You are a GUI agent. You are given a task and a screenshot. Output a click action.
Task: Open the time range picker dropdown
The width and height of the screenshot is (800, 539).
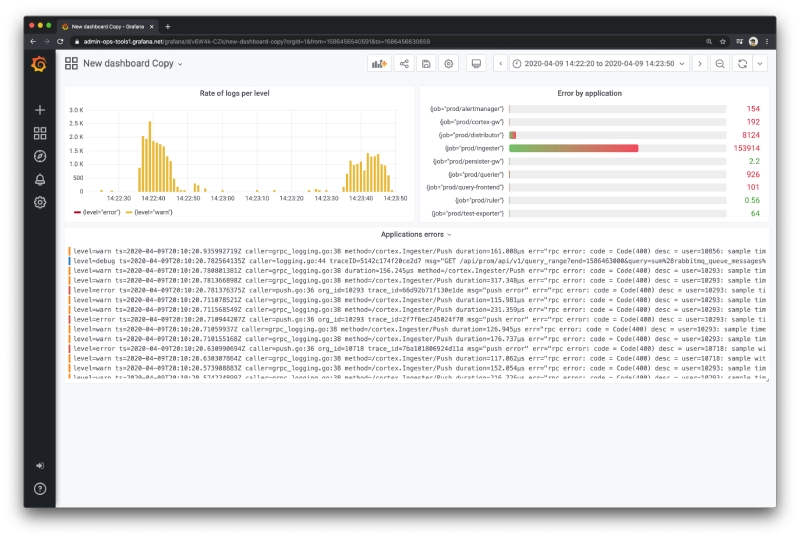(599, 64)
